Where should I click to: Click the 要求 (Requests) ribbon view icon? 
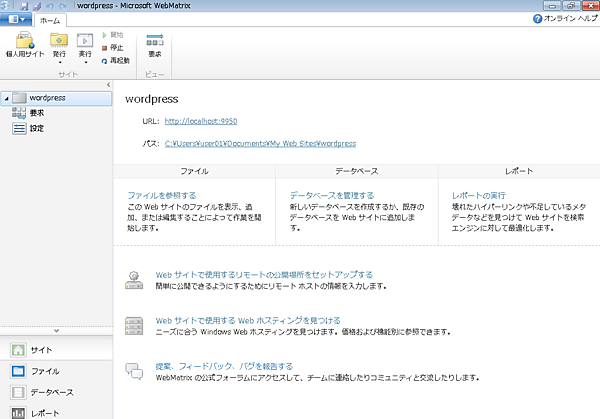(154, 47)
